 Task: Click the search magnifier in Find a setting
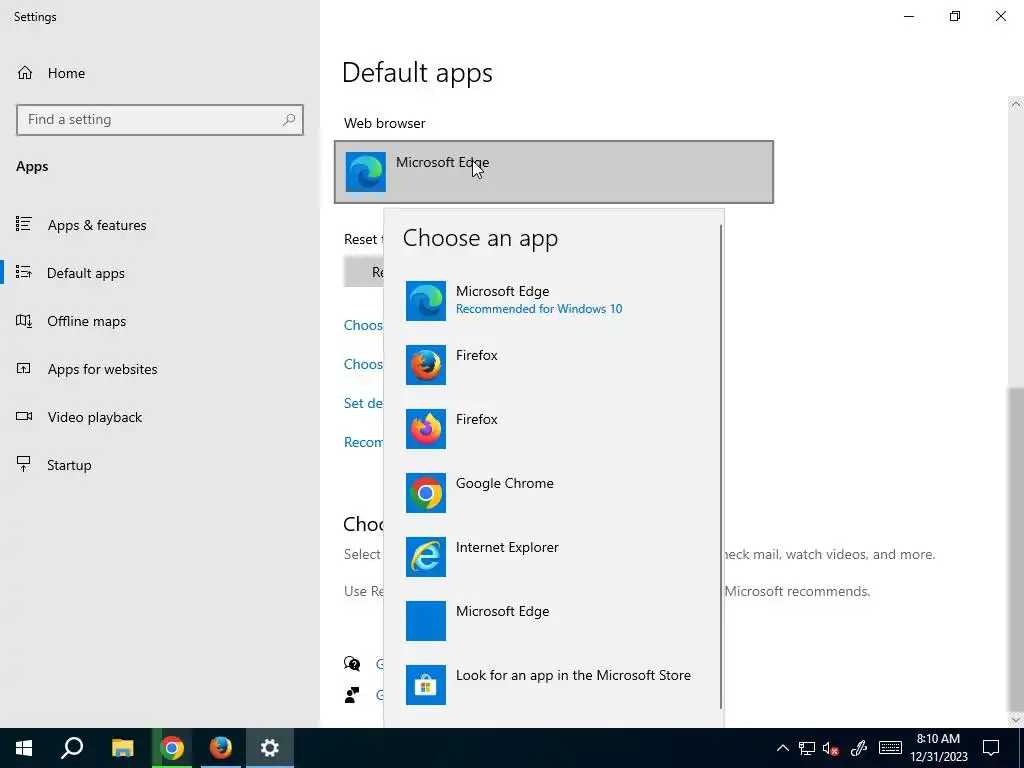tap(289, 120)
